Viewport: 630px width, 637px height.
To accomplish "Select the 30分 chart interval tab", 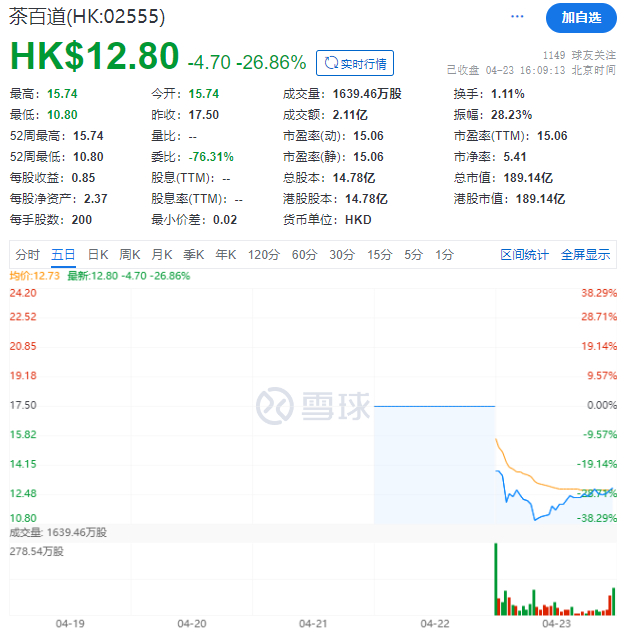I will point(342,255).
